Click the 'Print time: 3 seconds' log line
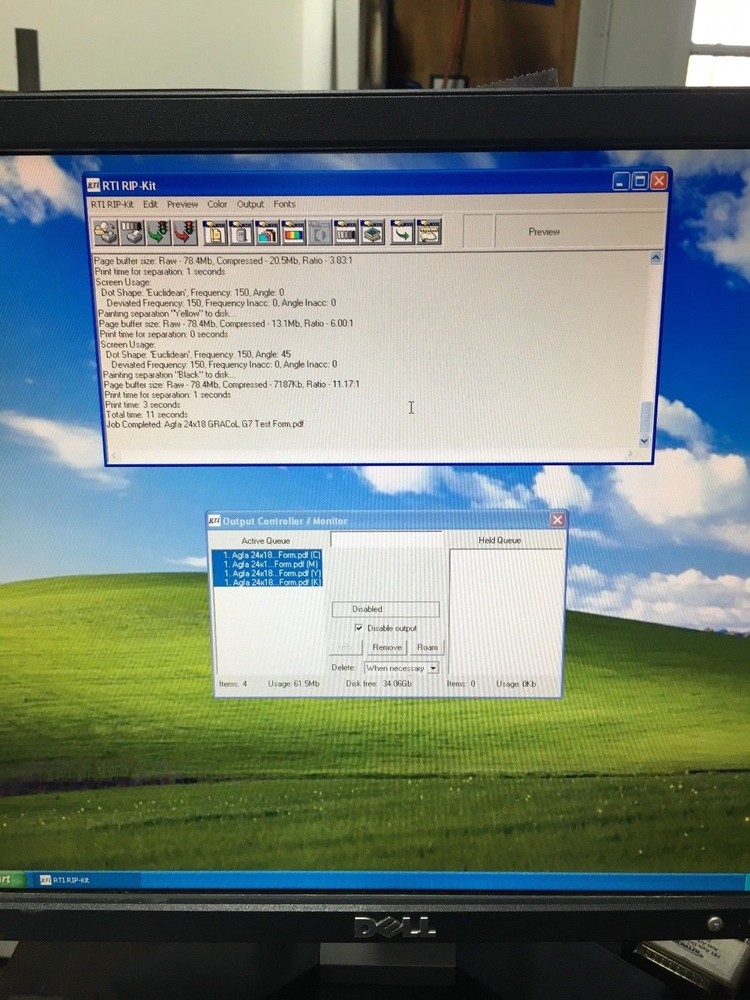This screenshot has width=750, height=1000. [x=143, y=404]
